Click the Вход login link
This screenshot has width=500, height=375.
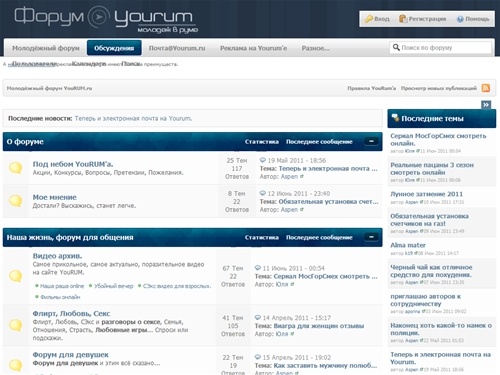click(x=382, y=19)
